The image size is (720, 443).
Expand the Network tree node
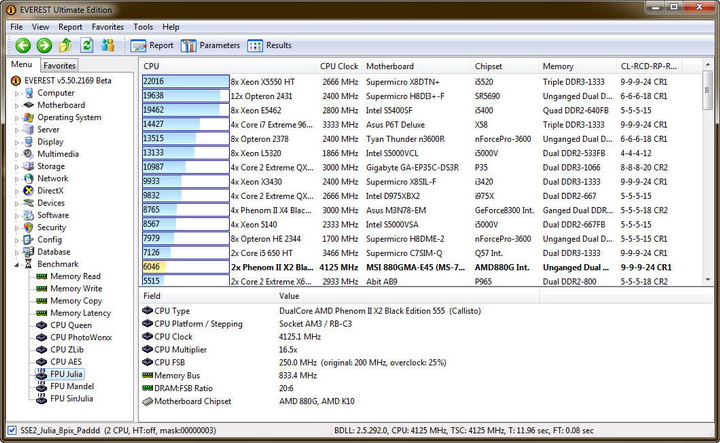point(17,179)
